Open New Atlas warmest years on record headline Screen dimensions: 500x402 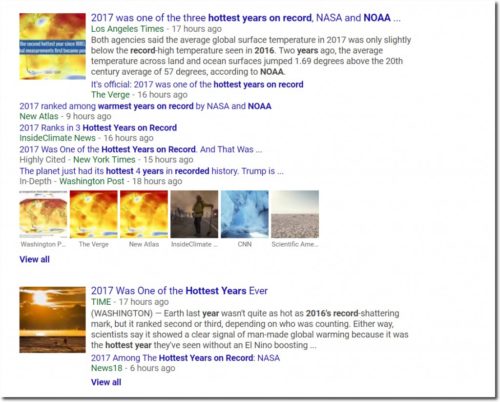tap(145, 106)
